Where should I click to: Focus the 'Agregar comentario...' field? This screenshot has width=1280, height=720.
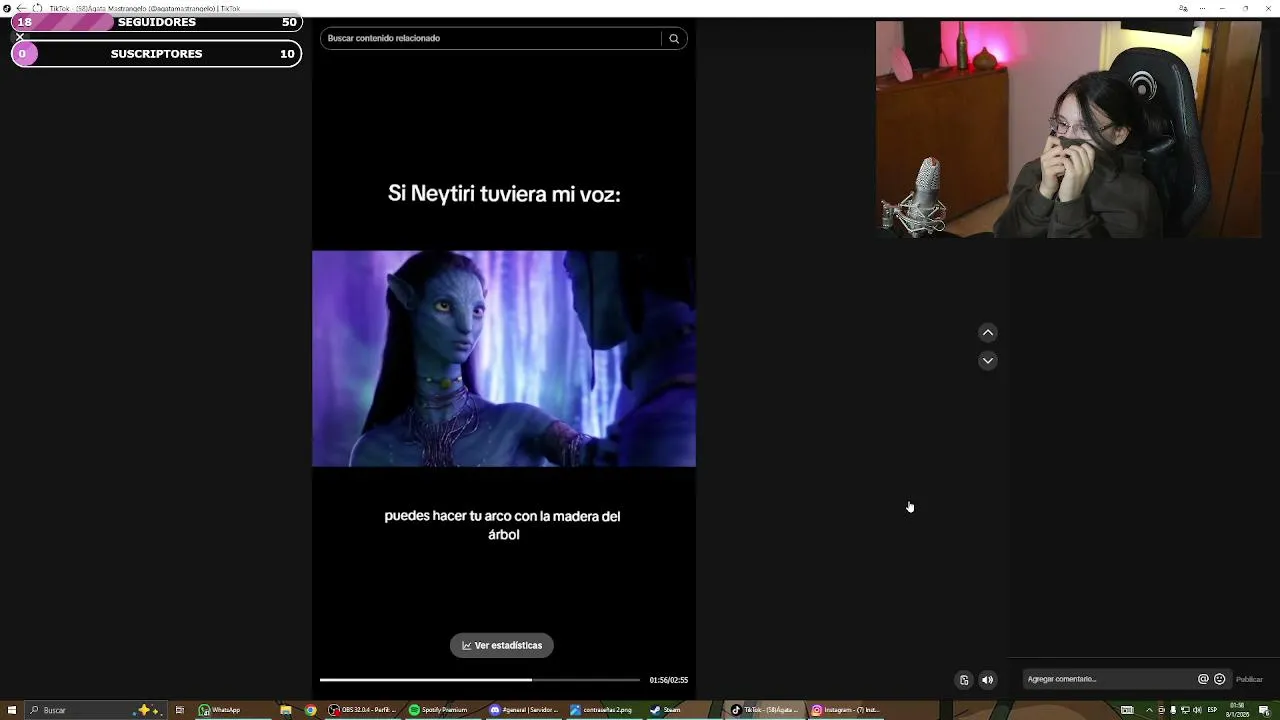point(1108,679)
